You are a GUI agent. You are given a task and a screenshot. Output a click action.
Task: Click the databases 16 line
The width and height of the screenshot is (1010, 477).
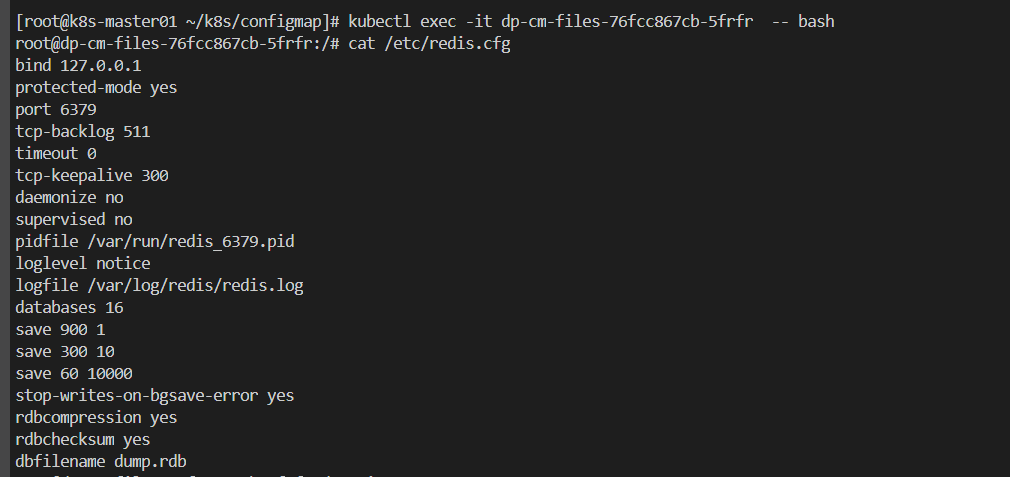click(69, 307)
